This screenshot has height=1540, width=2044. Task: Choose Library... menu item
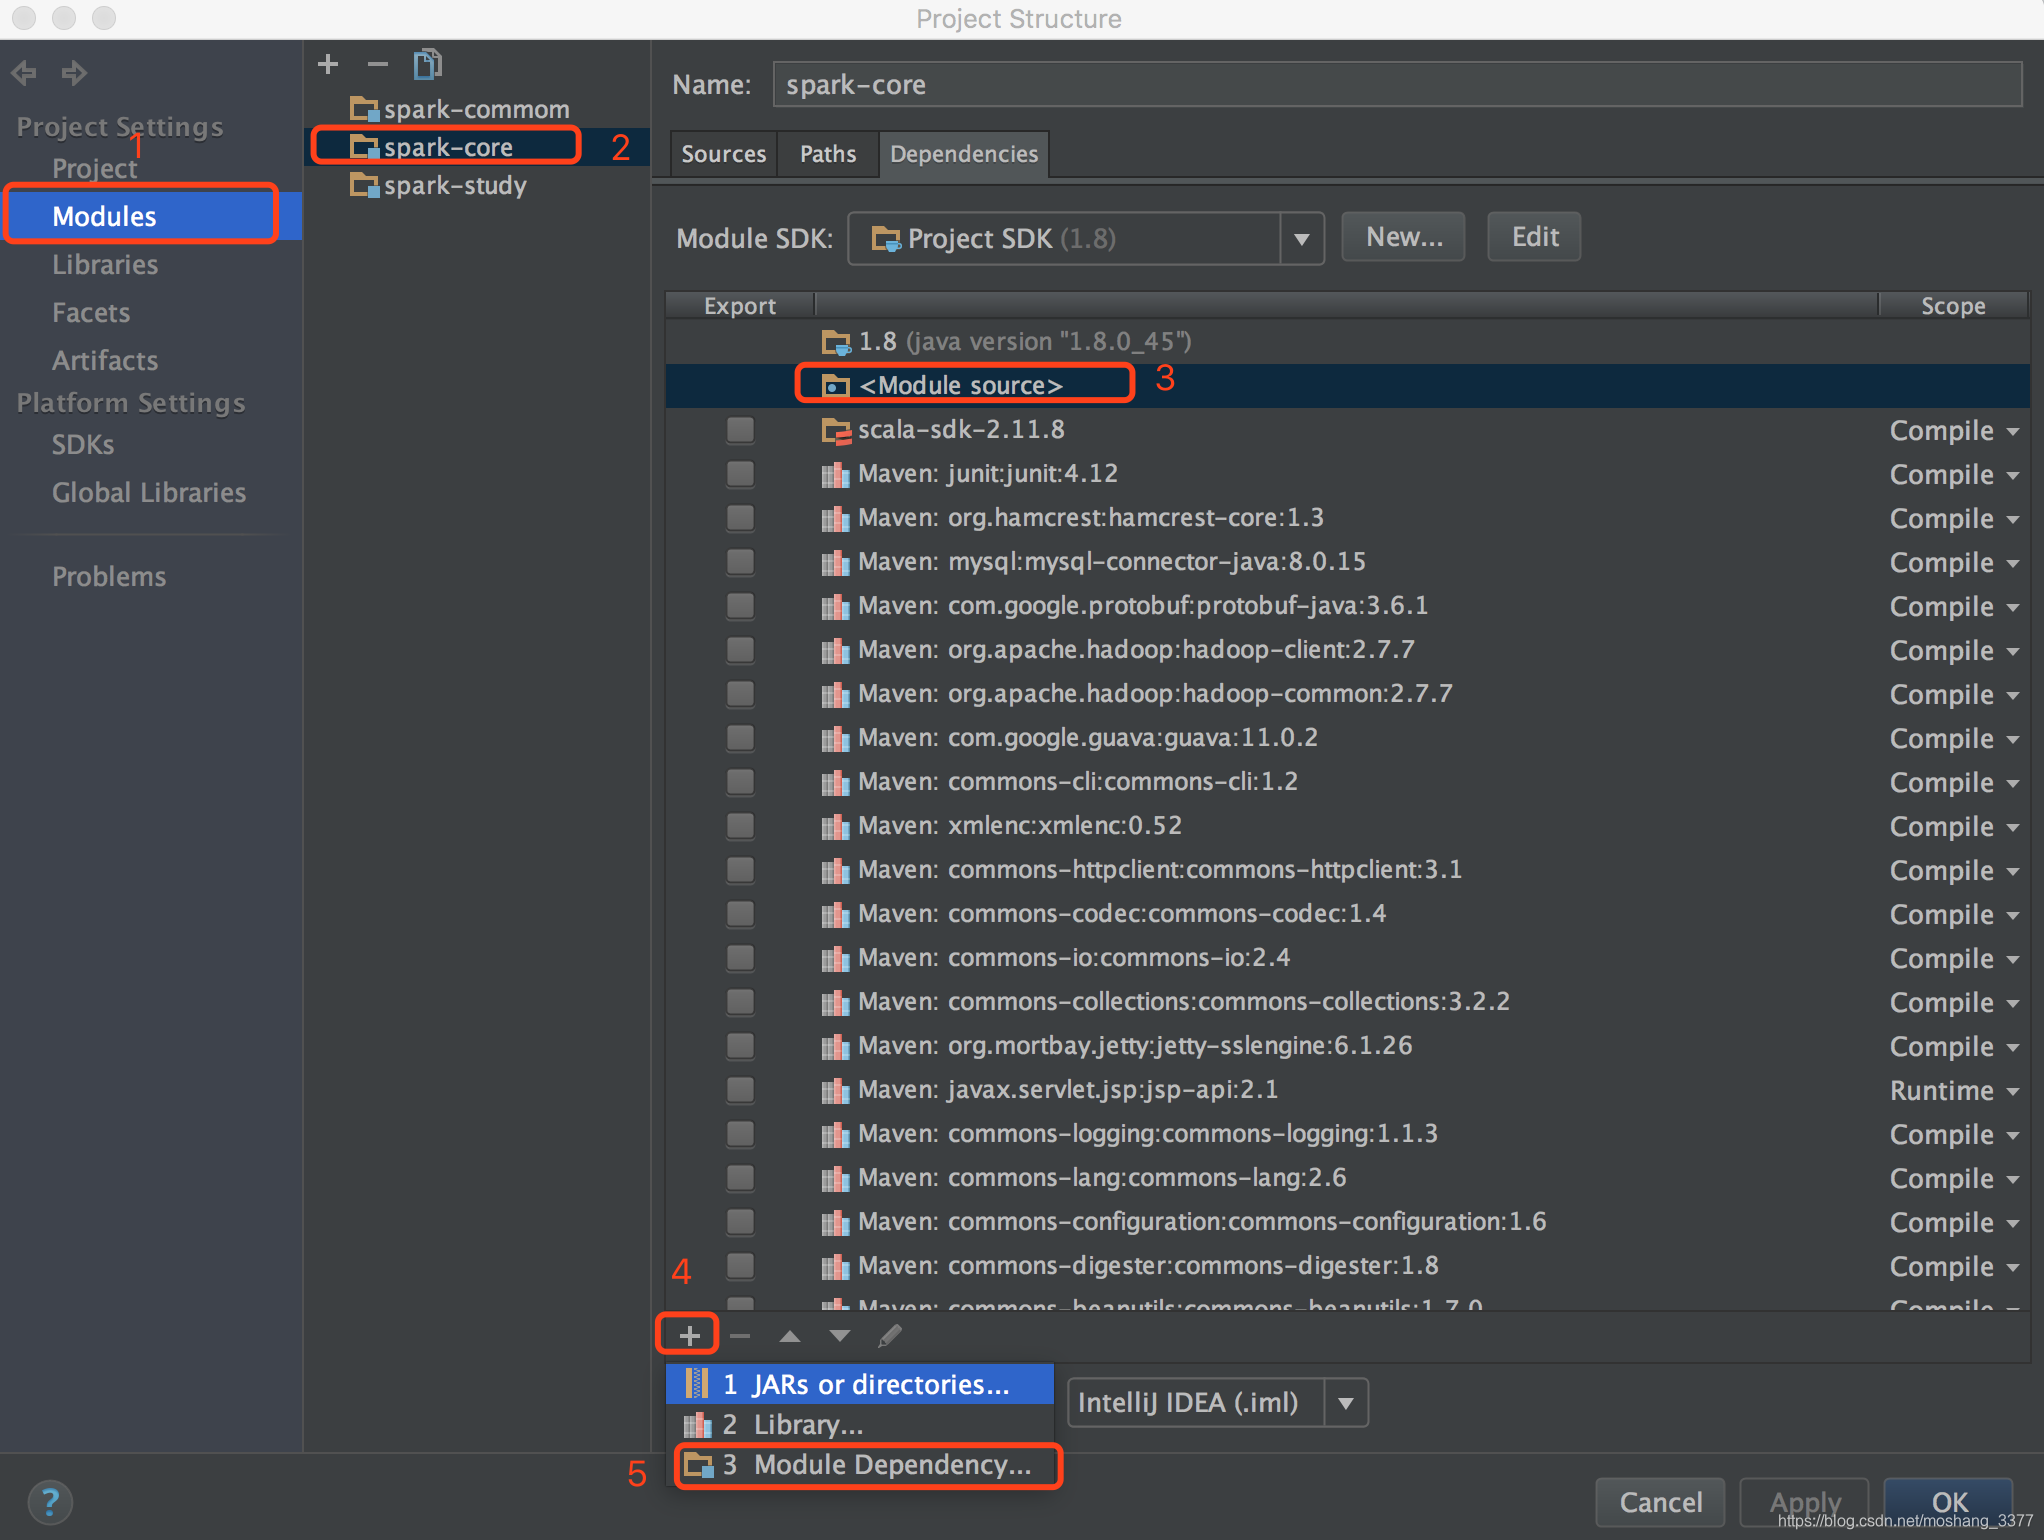point(860,1424)
